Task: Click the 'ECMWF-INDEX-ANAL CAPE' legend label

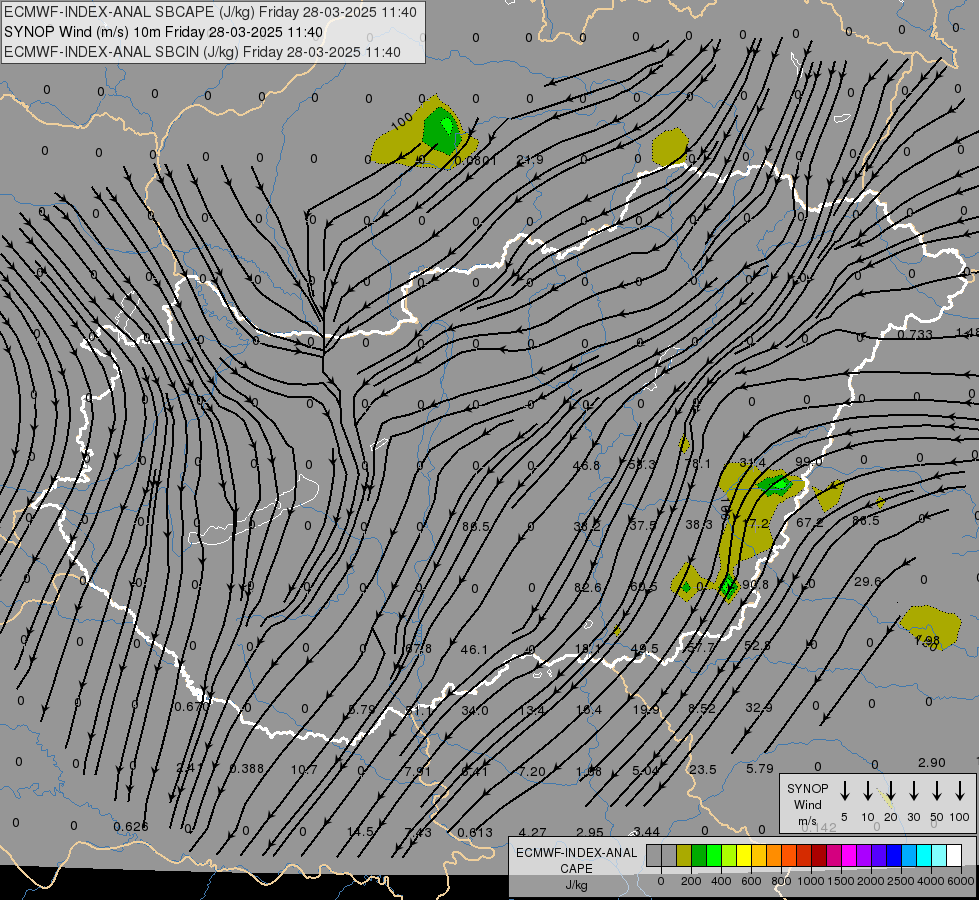Action: tap(576, 861)
